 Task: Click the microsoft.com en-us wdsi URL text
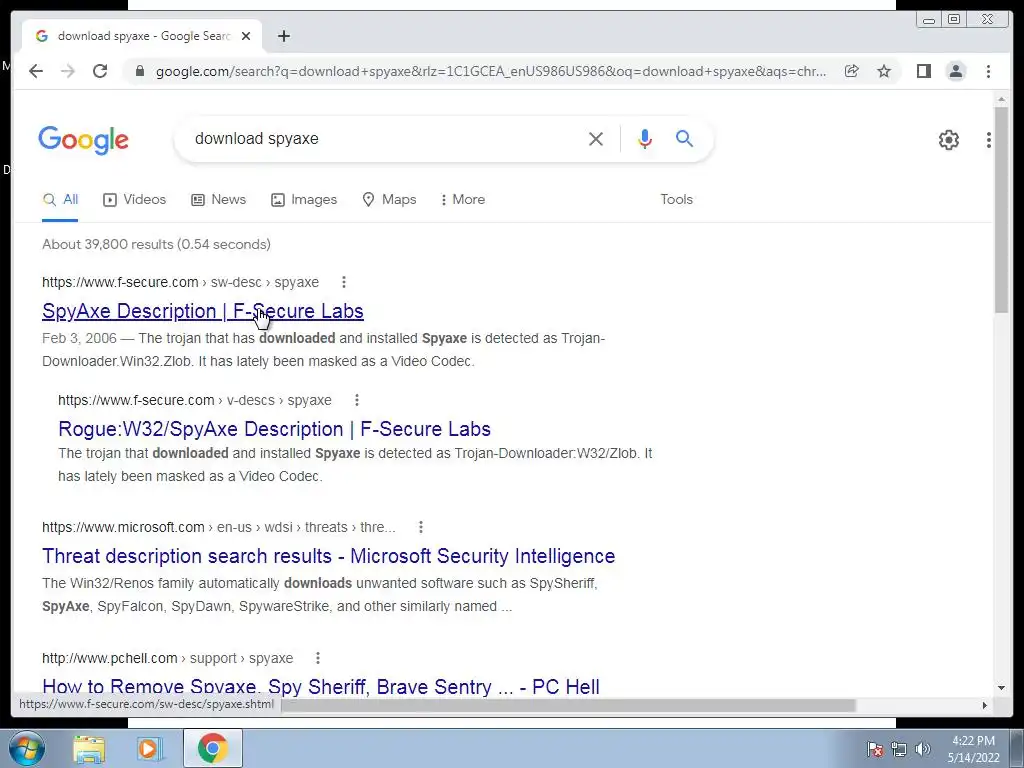click(x=219, y=527)
